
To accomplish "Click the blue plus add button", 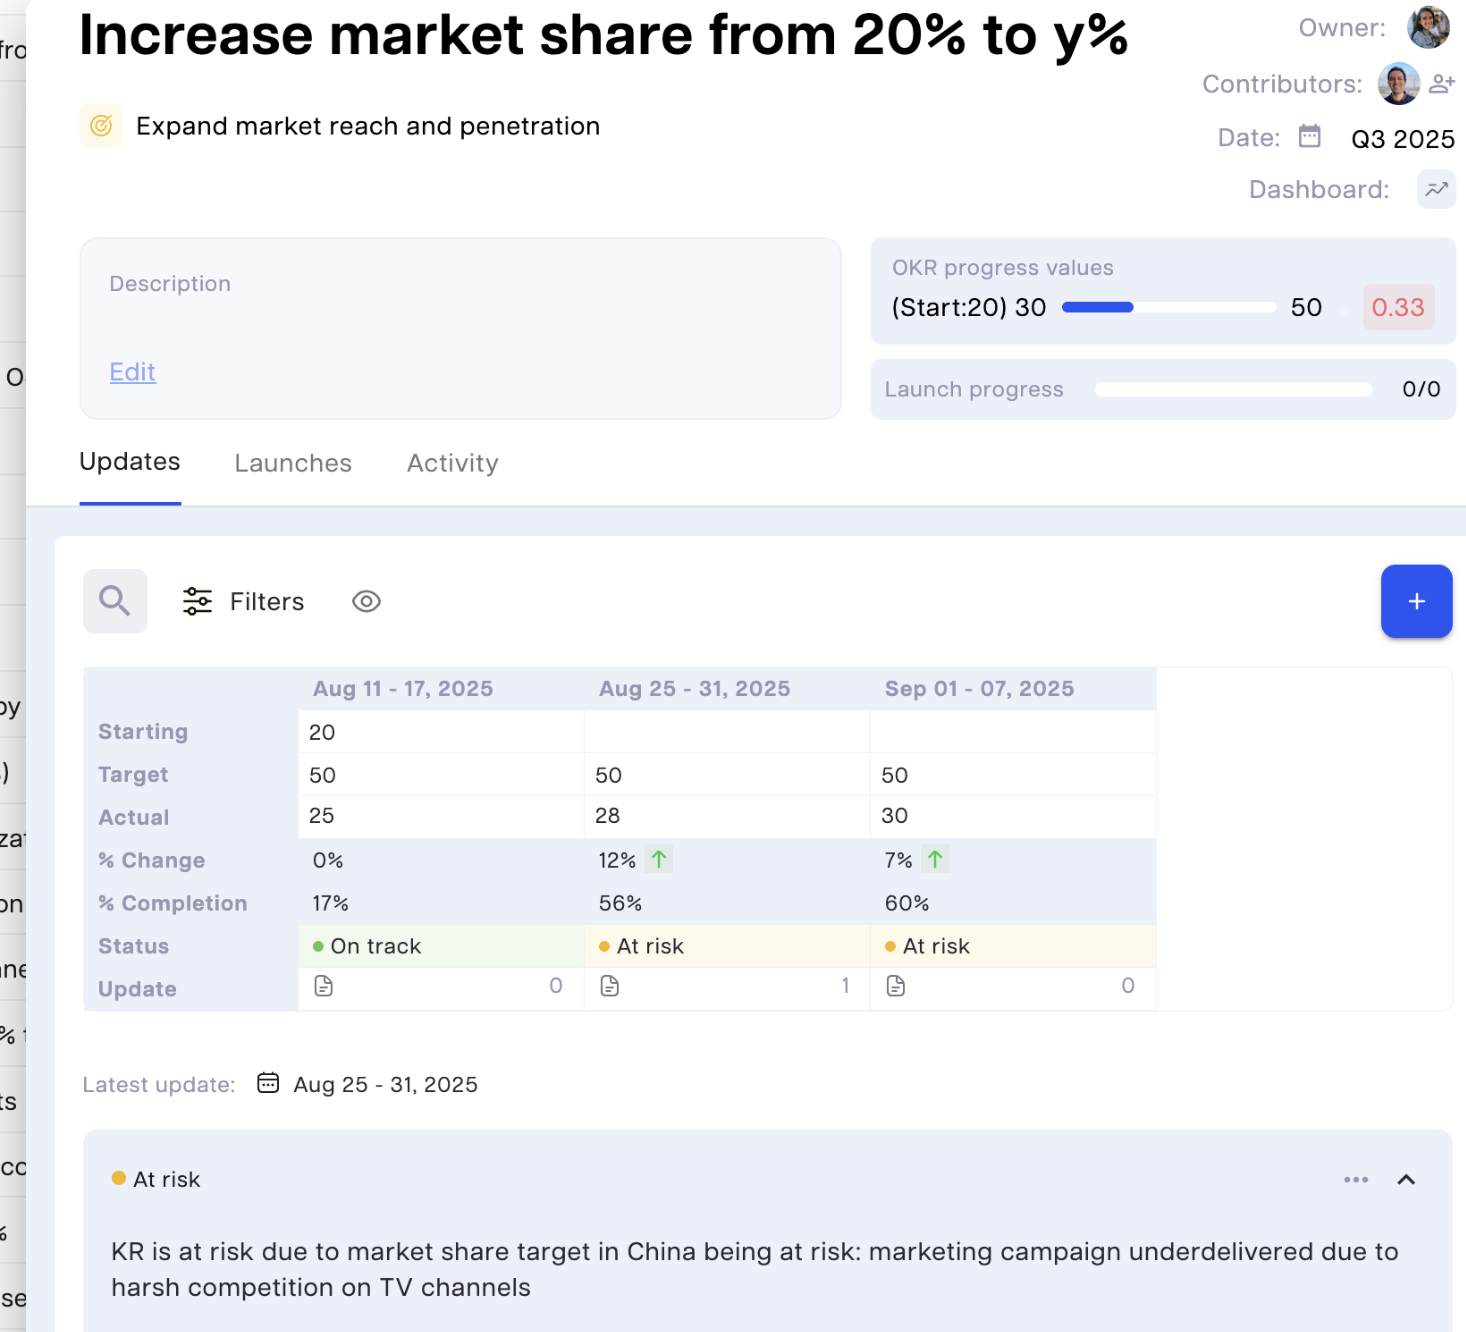I will click(1416, 601).
